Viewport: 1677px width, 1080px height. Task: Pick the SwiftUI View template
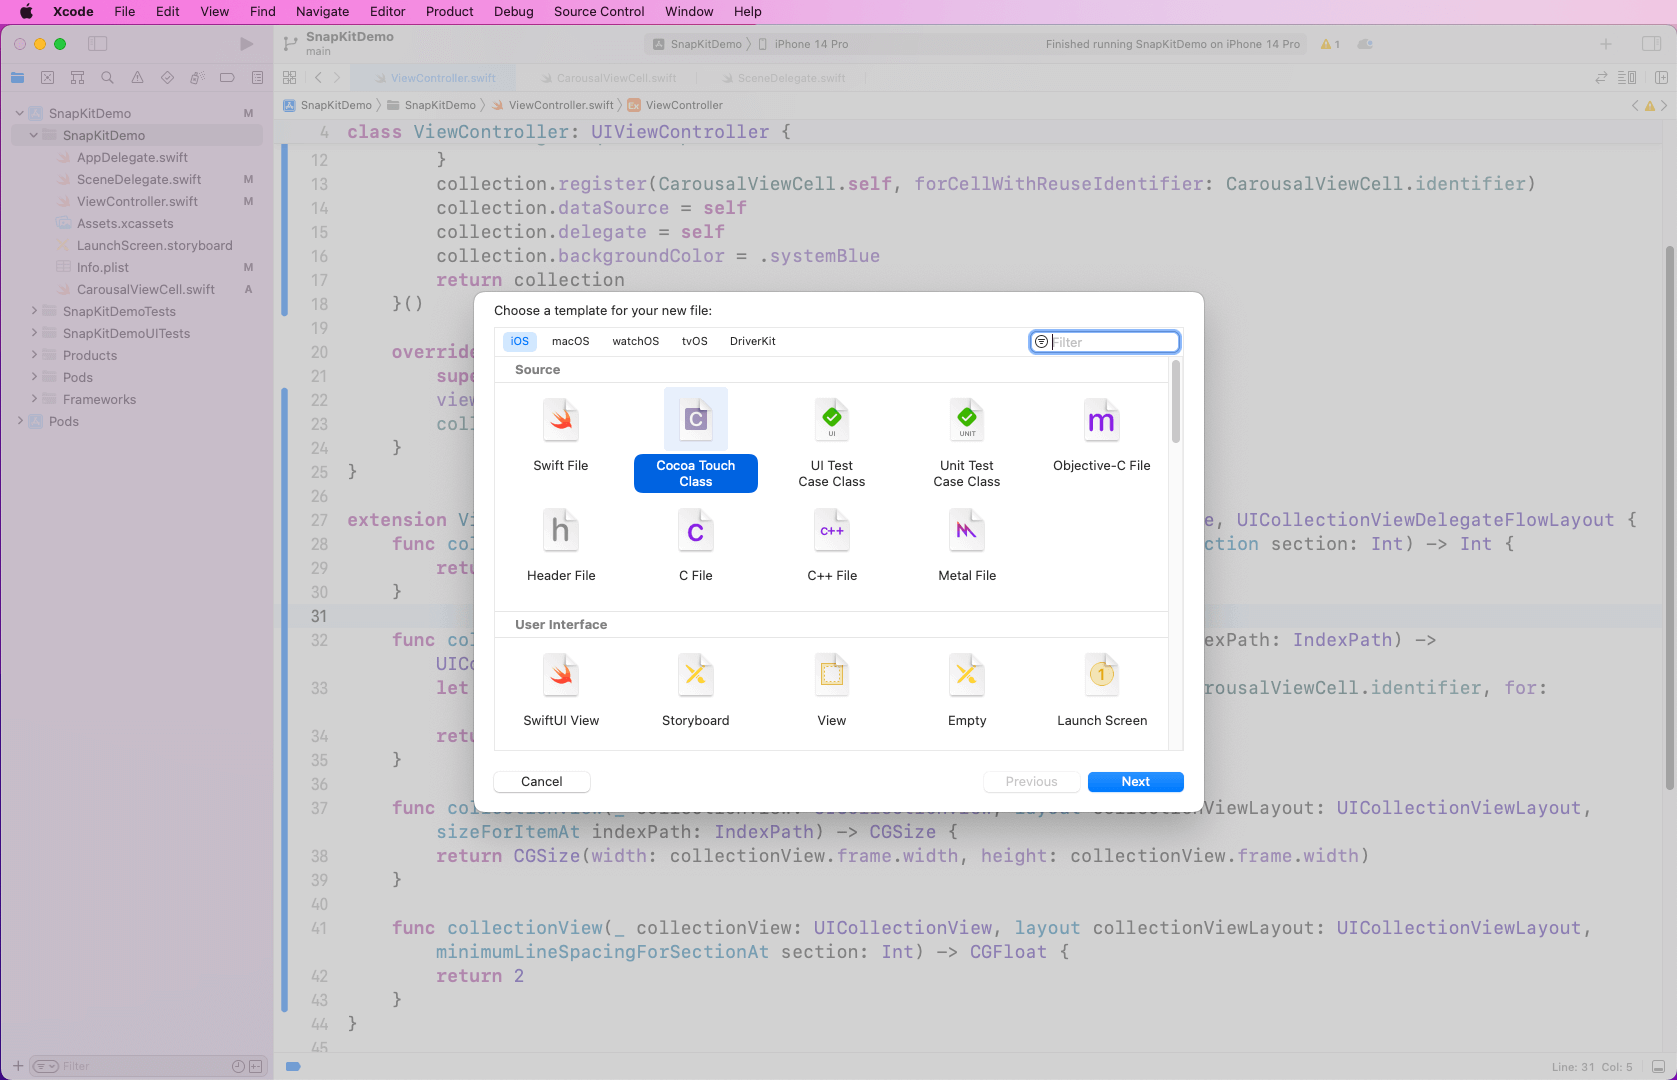click(561, 676)
